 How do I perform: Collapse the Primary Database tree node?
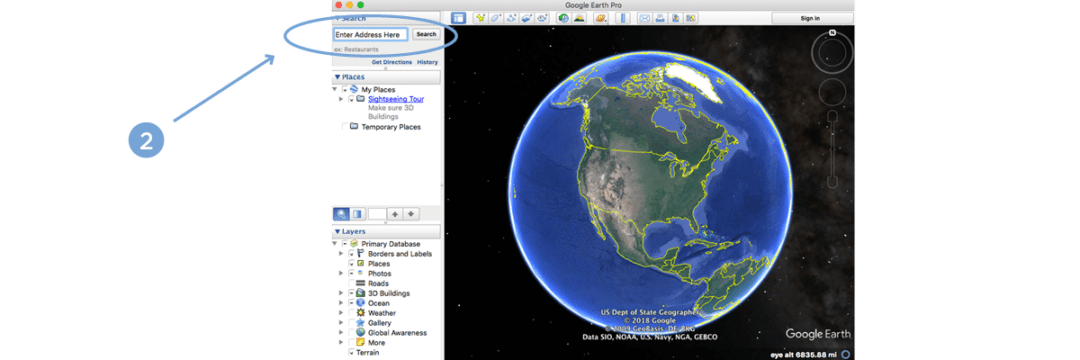point(335,244)
